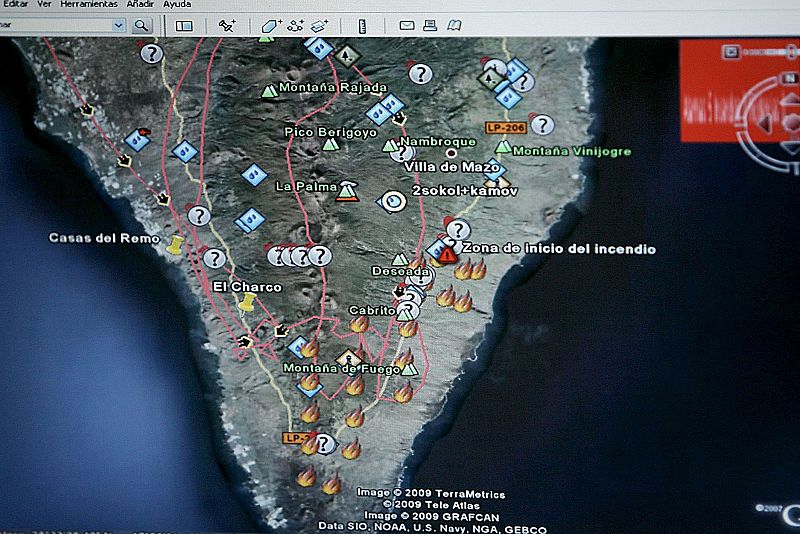The height and width of the screenshot is (534, 800).
Task: Adjust the tilt slider above the compass
Action: click(x=770, y=52)
